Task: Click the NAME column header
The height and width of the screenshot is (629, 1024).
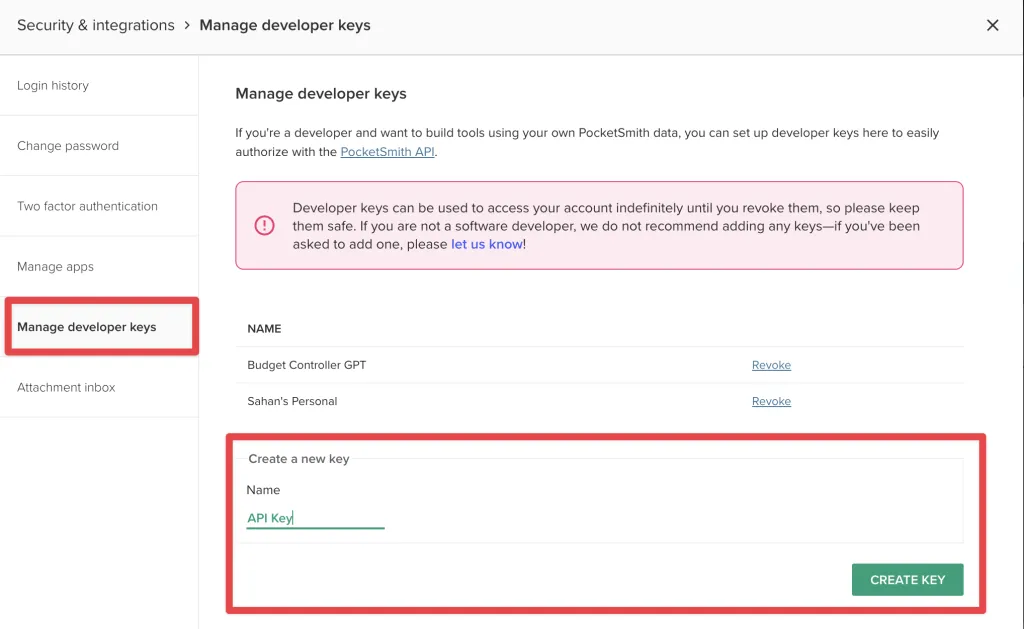Action: coord(264,329)
